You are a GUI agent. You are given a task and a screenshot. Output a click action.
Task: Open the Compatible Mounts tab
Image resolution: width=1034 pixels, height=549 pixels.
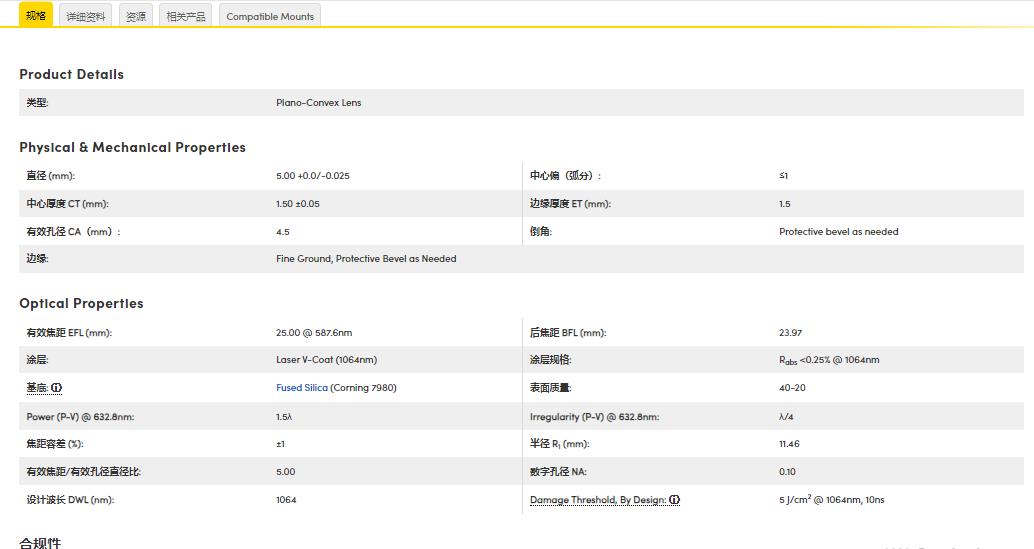(270, 17)
